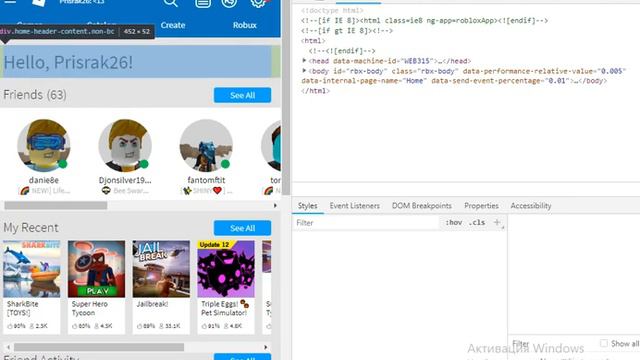Click the Djonsilver19... friend name
The image size is (640, 360).
click(x=125, y=180)
